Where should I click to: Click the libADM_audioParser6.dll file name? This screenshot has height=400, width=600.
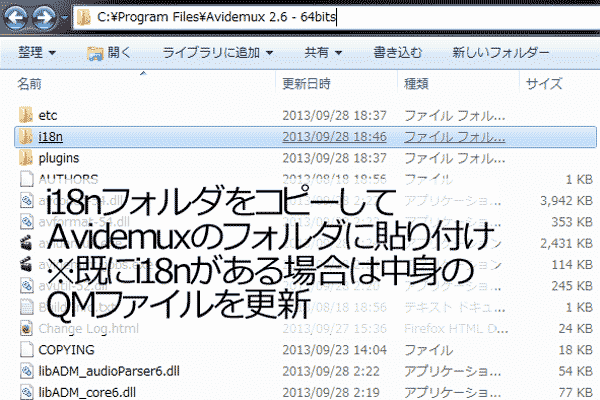coord(109,371)
